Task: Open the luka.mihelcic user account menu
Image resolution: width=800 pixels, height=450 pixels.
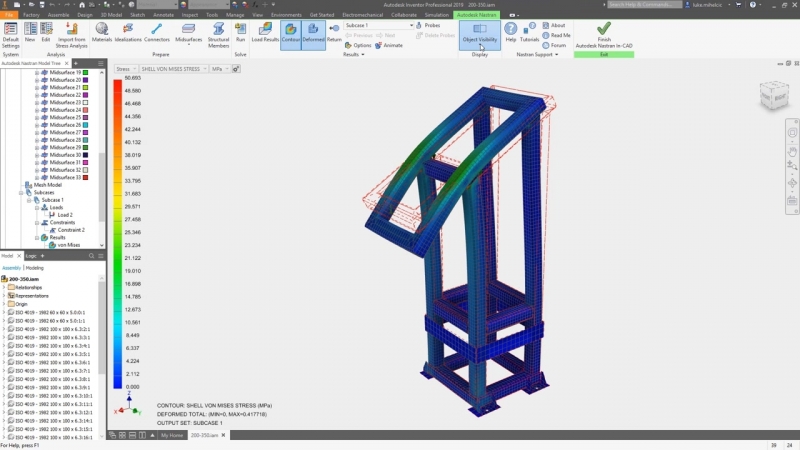Action: coord(707,5)
